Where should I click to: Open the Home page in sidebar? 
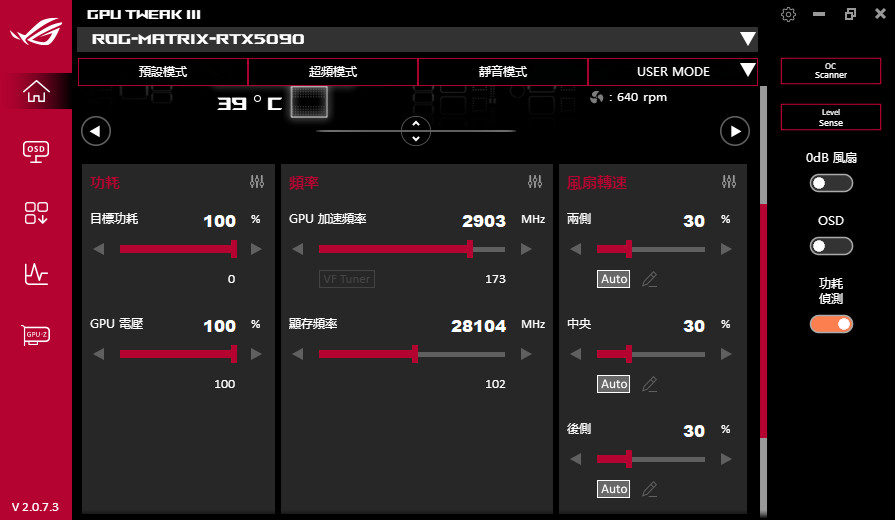pos(36,91)
